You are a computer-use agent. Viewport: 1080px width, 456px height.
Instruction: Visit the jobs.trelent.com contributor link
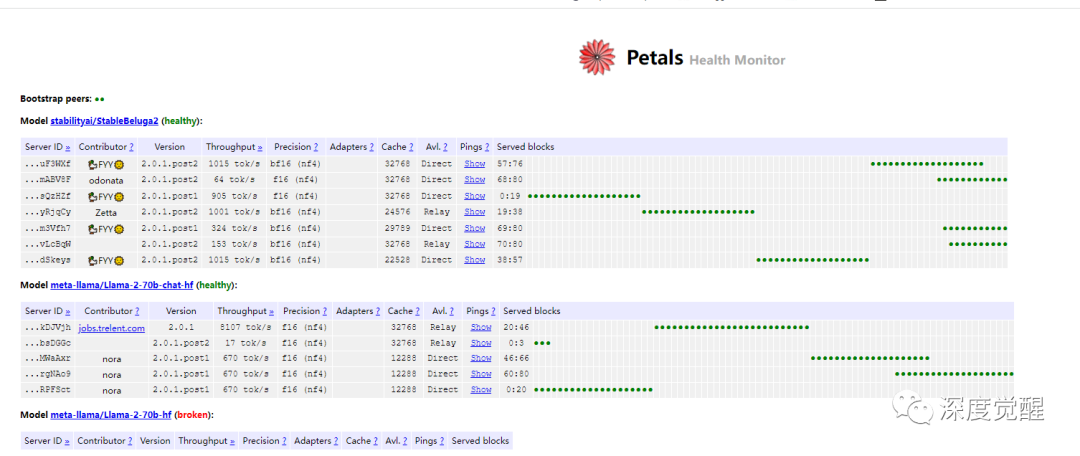coord(112,328)
